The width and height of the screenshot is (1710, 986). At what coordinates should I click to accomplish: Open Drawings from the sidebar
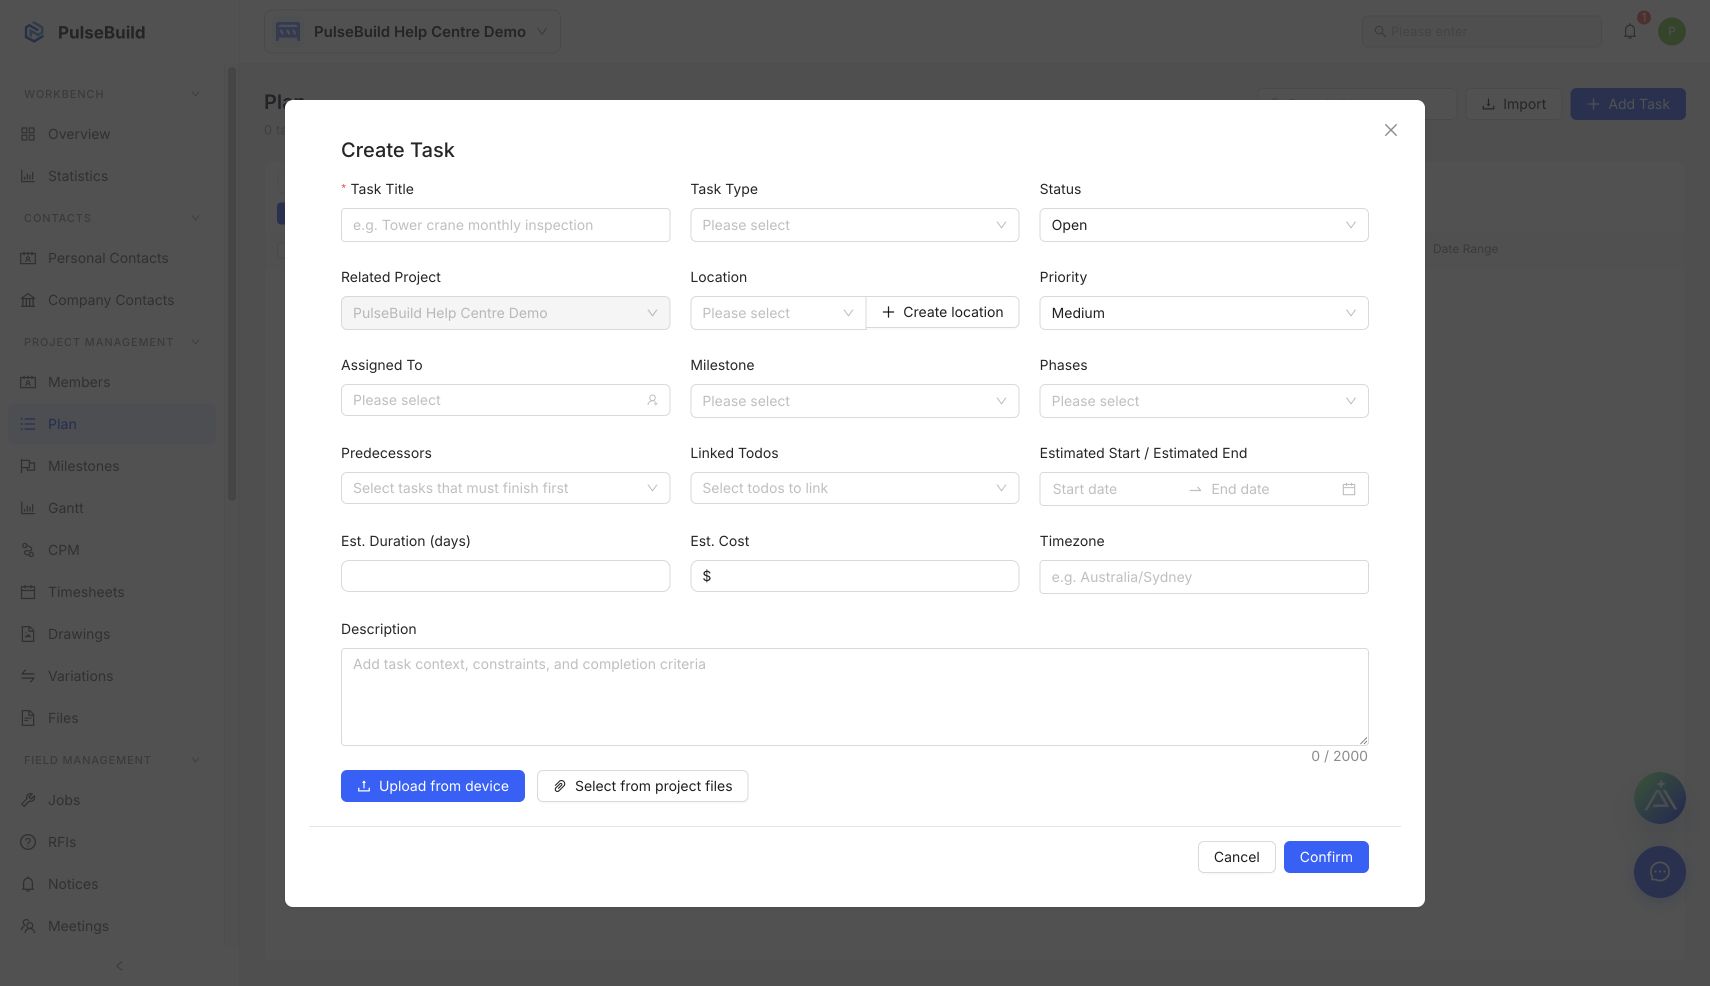coord(112,634)
